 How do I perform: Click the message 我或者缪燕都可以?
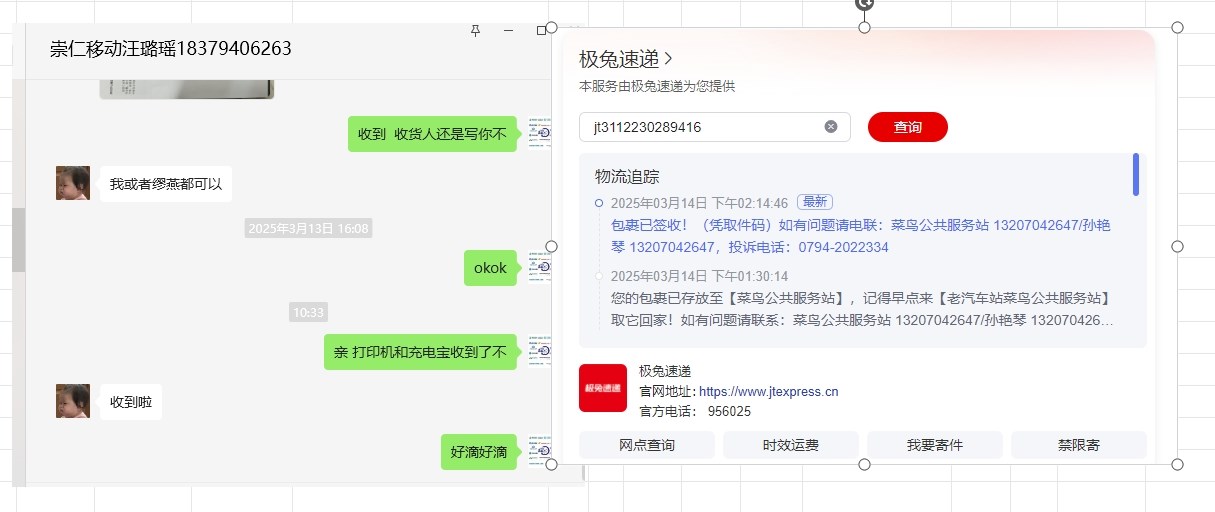166,184
